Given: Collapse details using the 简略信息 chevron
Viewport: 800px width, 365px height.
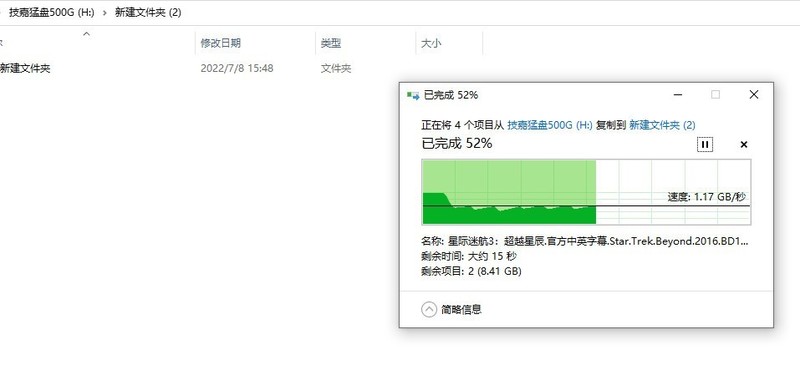Looking at the screenshot, I should (429, 309).
